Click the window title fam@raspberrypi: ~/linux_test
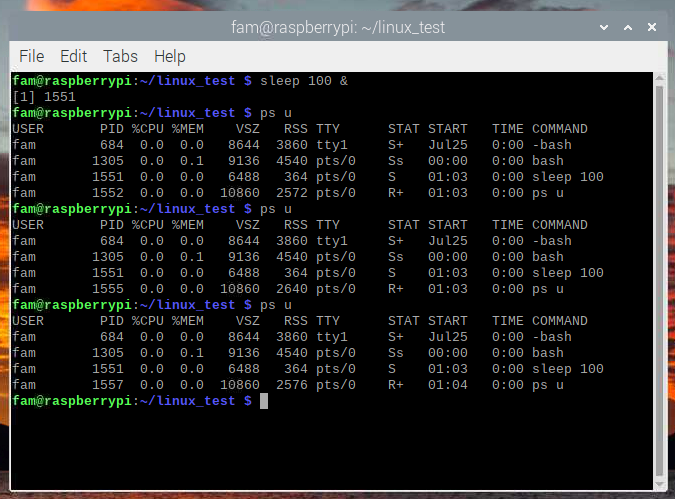Image resolution: width=675 pixels, height=499 pixels. tap(338, 28)
